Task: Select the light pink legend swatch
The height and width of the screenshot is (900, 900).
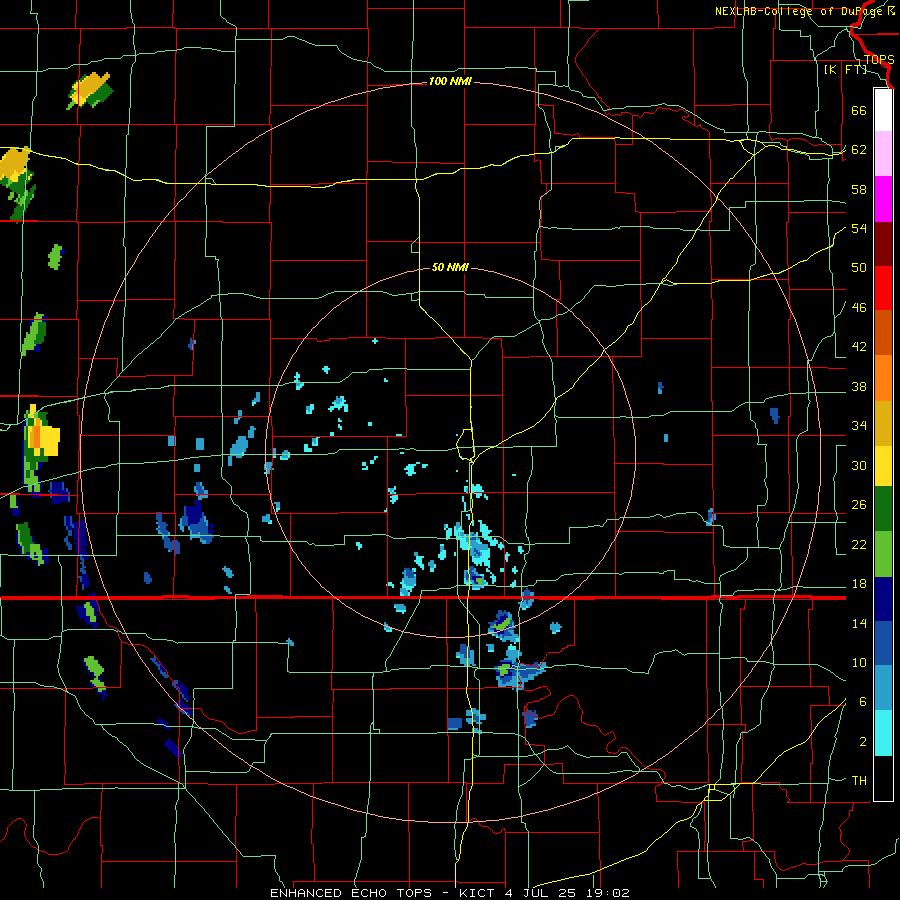Action: [x=883, y=153]
